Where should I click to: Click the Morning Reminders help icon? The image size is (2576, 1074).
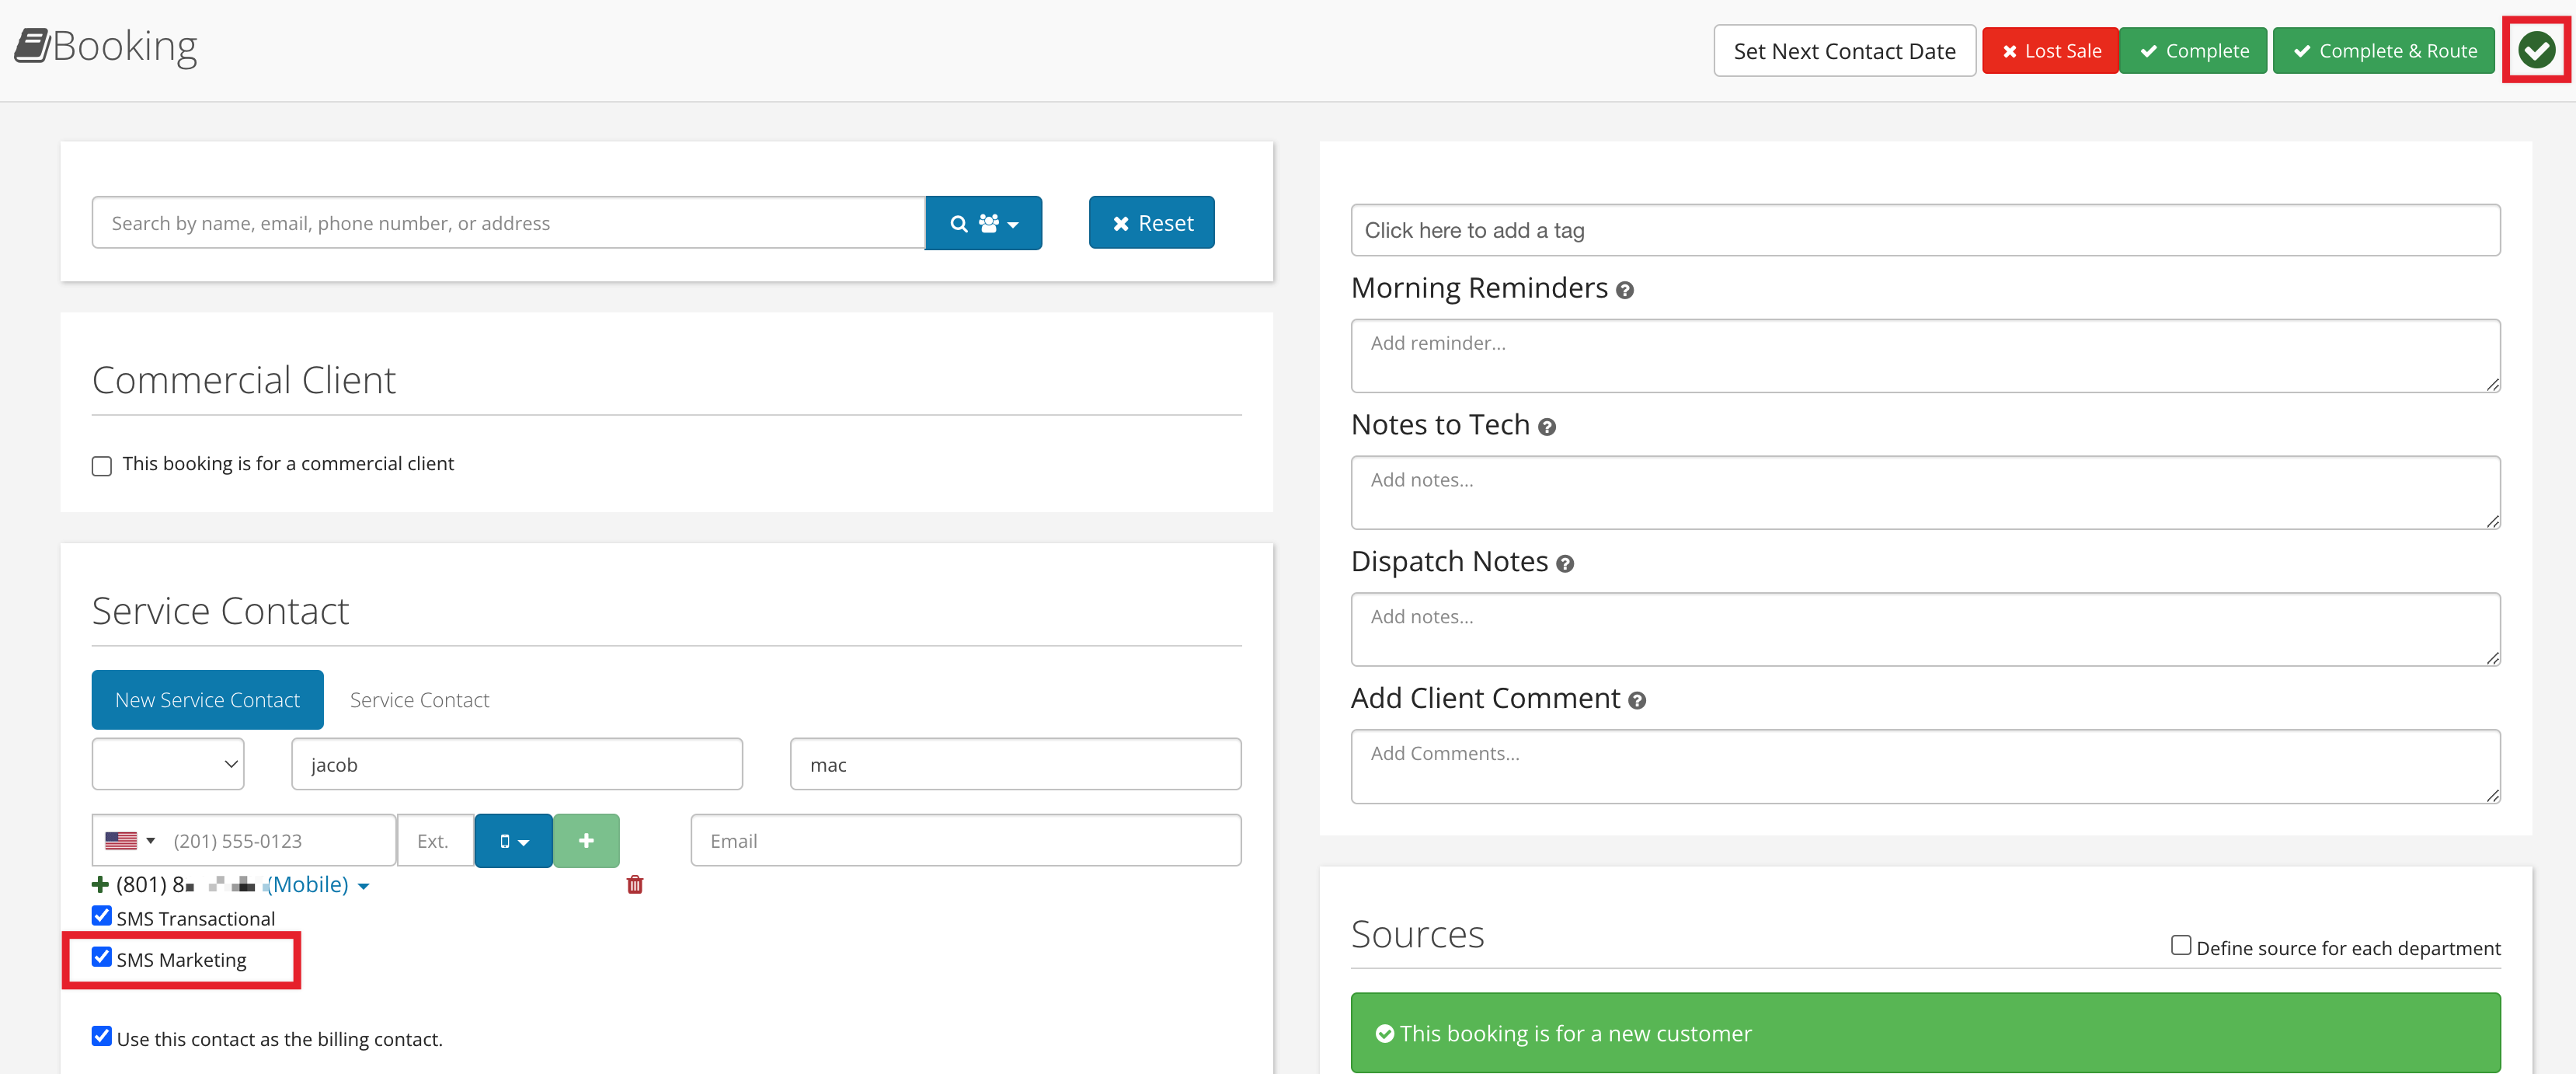tap(1625, 291)
